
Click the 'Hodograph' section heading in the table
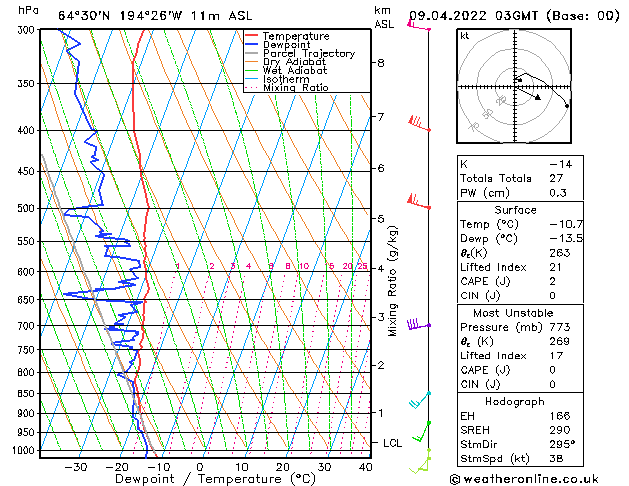[x=515, y=402]
